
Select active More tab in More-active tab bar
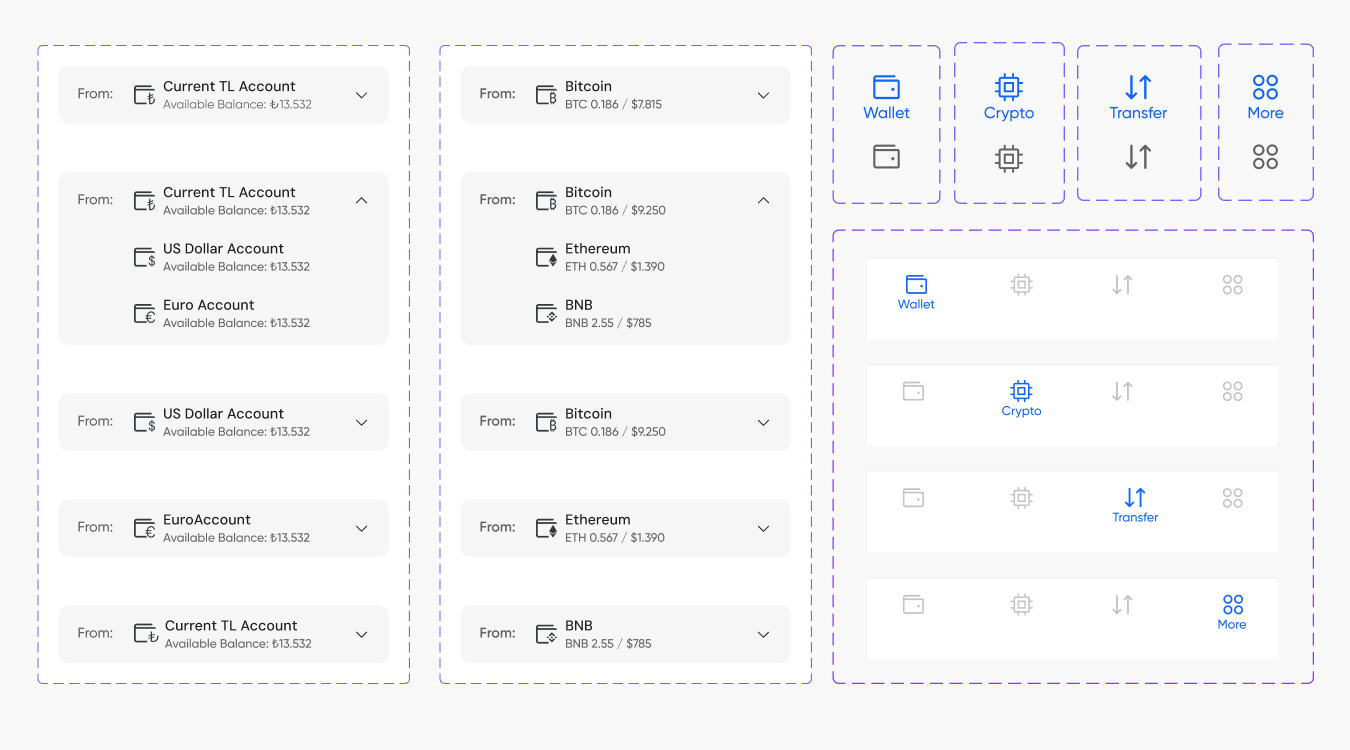pyautogui.click(x=1232, y=613)
